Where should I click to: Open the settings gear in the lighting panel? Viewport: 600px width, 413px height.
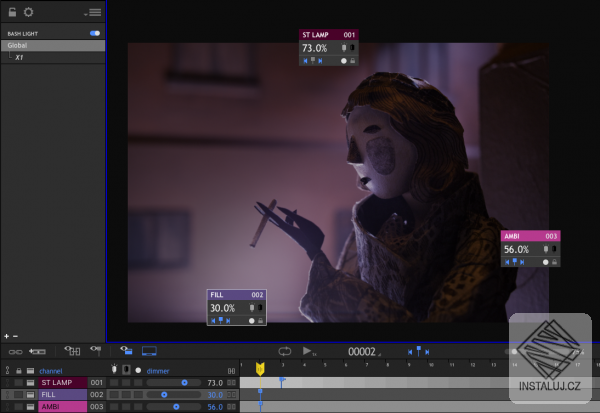pos(28,12)
